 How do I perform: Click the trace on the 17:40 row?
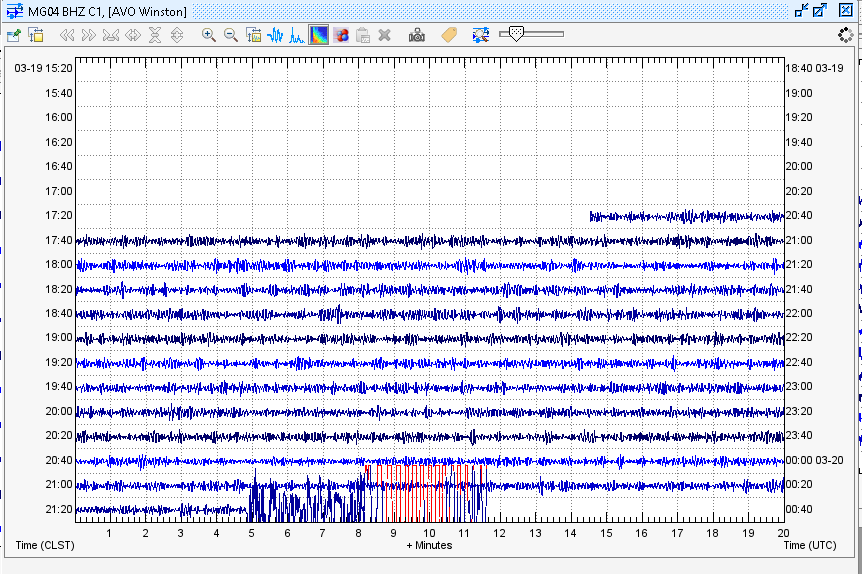430,241
